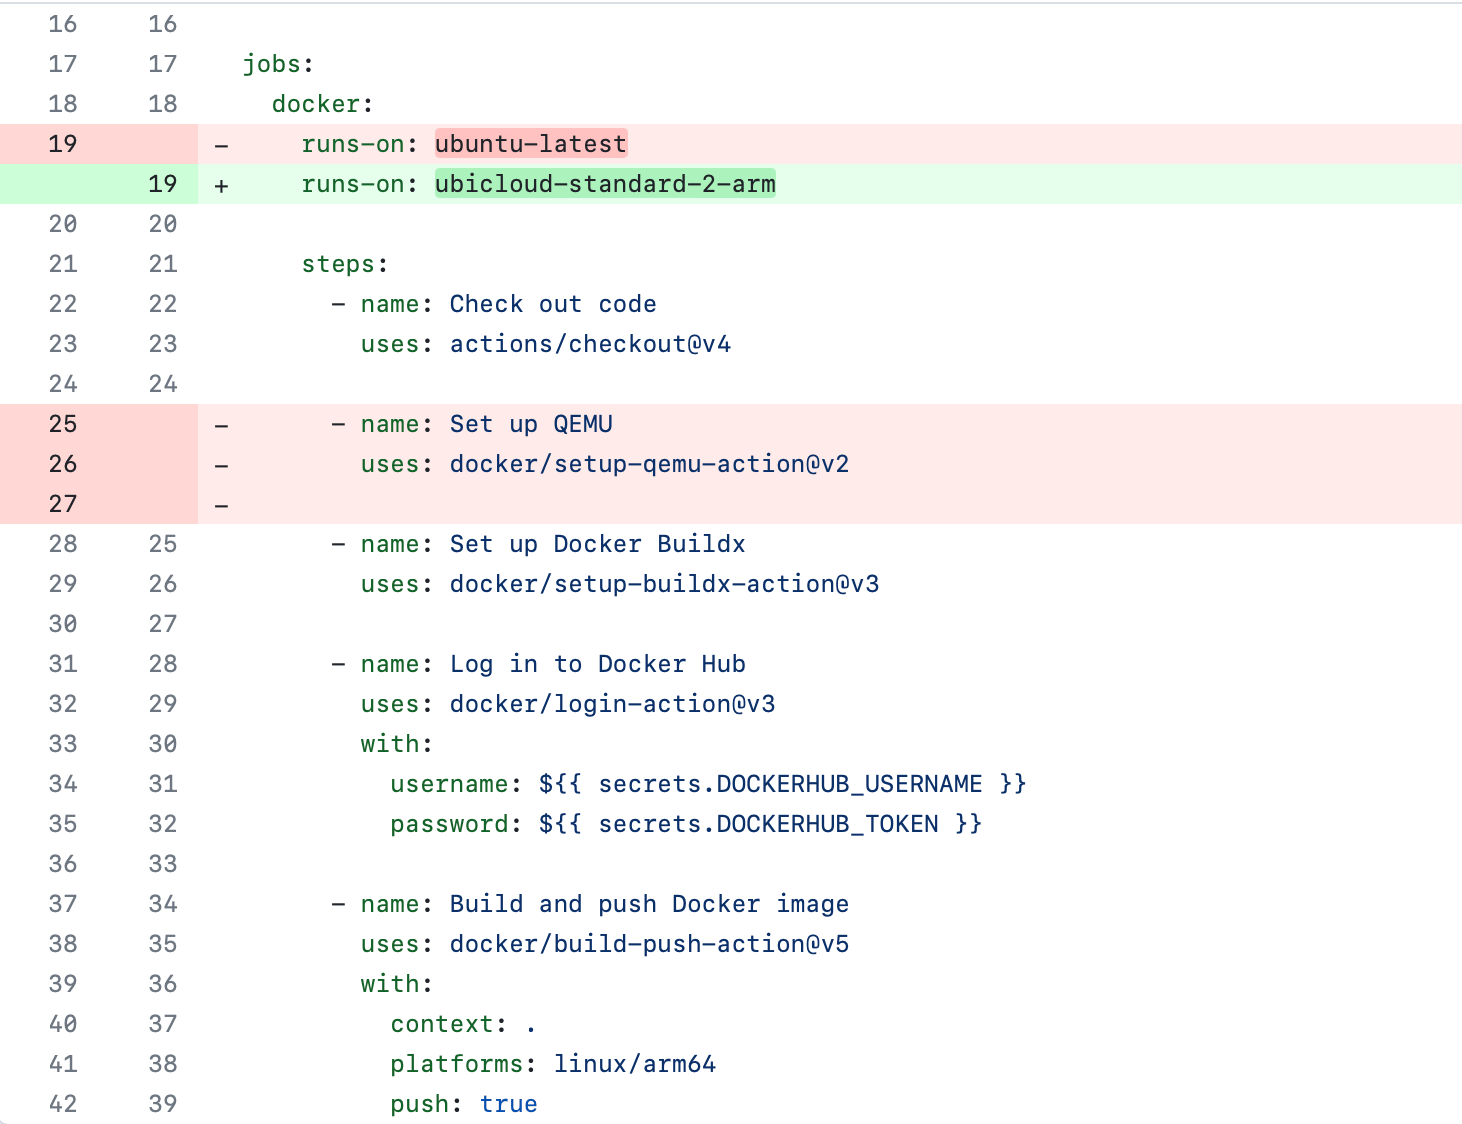Click the 'platforms:' key
Viewport: 1462px width, 1124px height.
pyautogui.click(x=464, y=1064)
